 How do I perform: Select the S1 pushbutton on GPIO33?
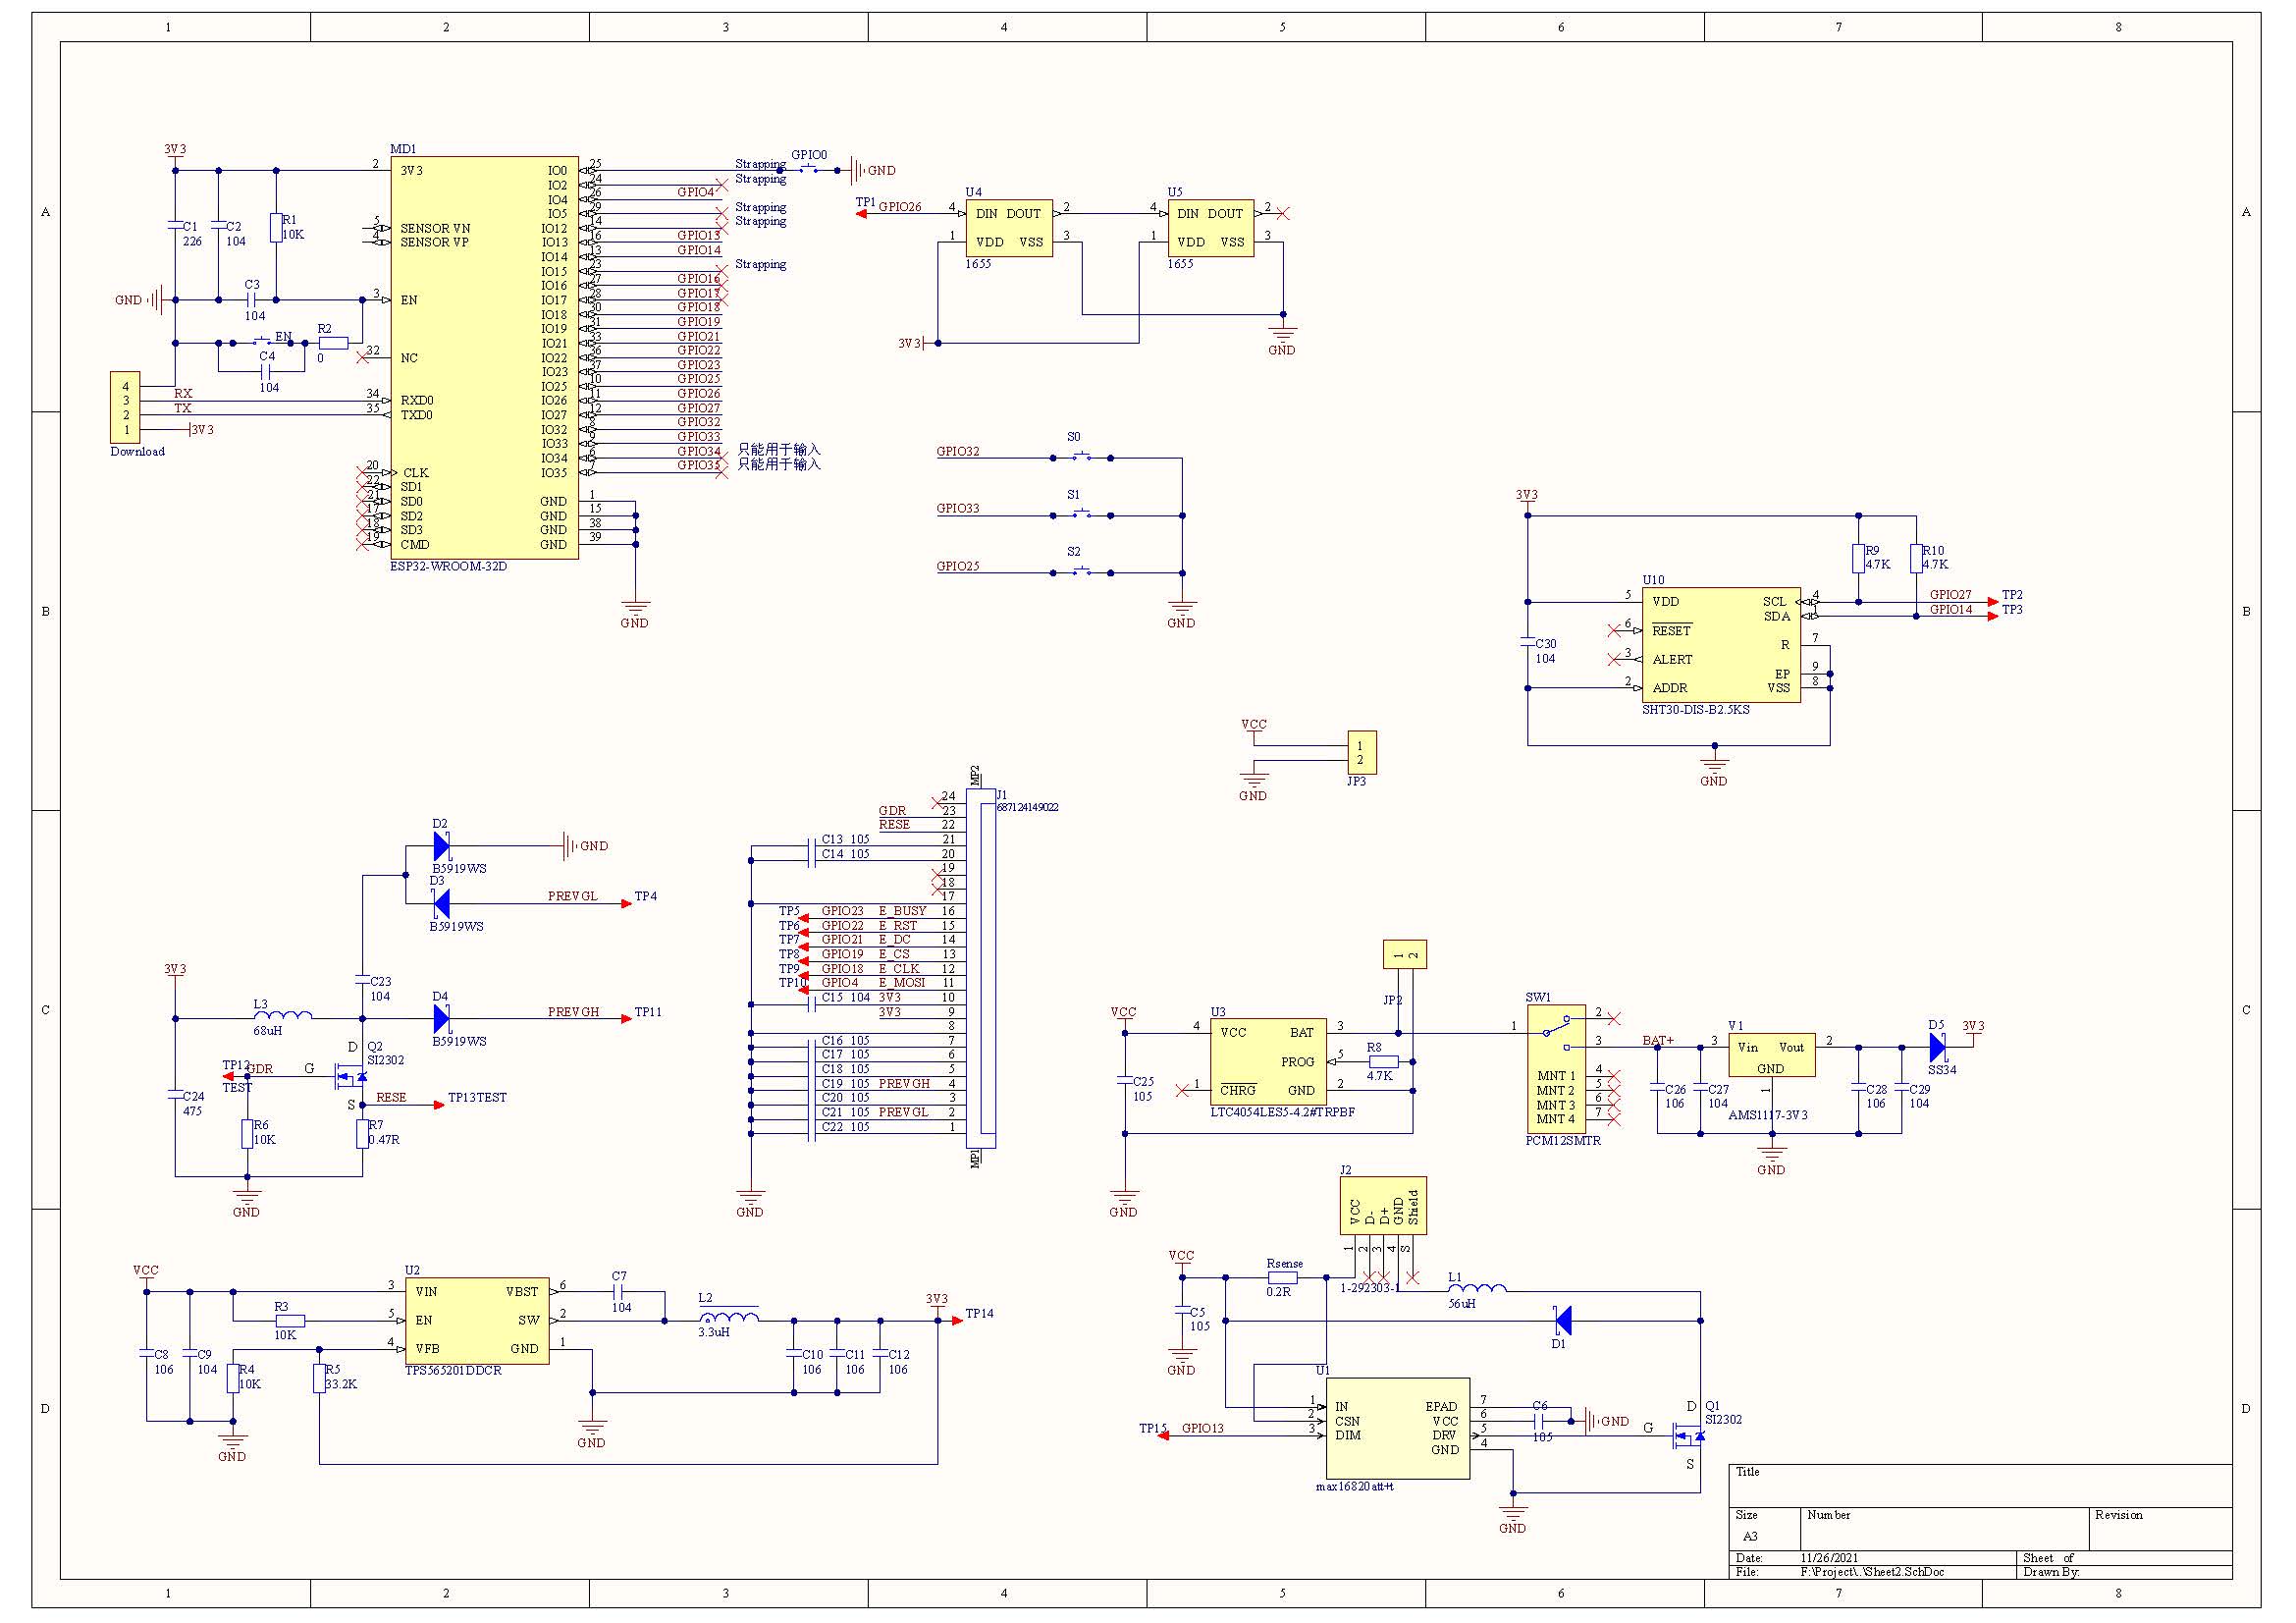(x=1081, y=514)
